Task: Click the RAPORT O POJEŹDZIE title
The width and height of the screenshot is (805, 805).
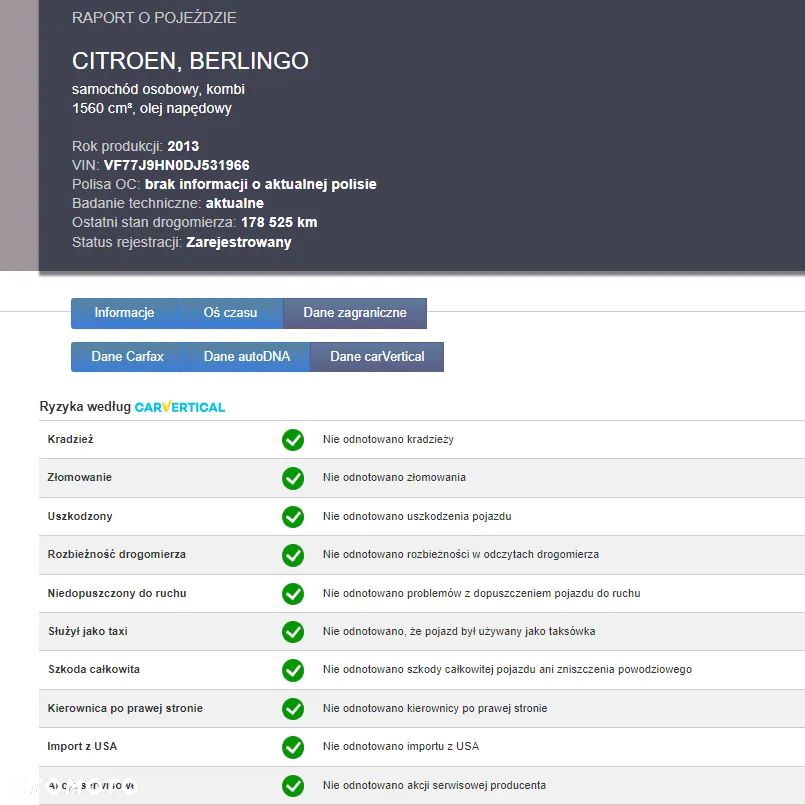Action: pyautogui.click(x=154, y=18)
